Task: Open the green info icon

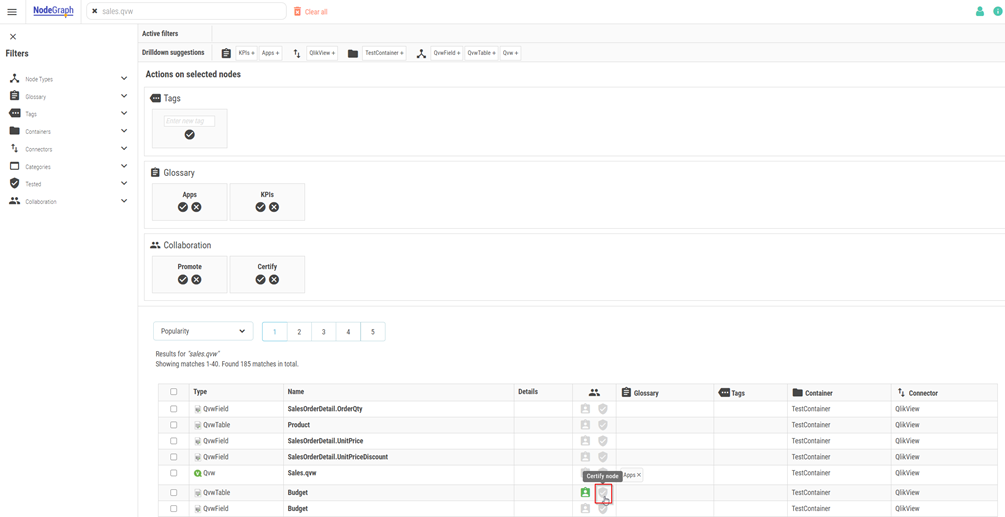Action: (x=997, y=11)
